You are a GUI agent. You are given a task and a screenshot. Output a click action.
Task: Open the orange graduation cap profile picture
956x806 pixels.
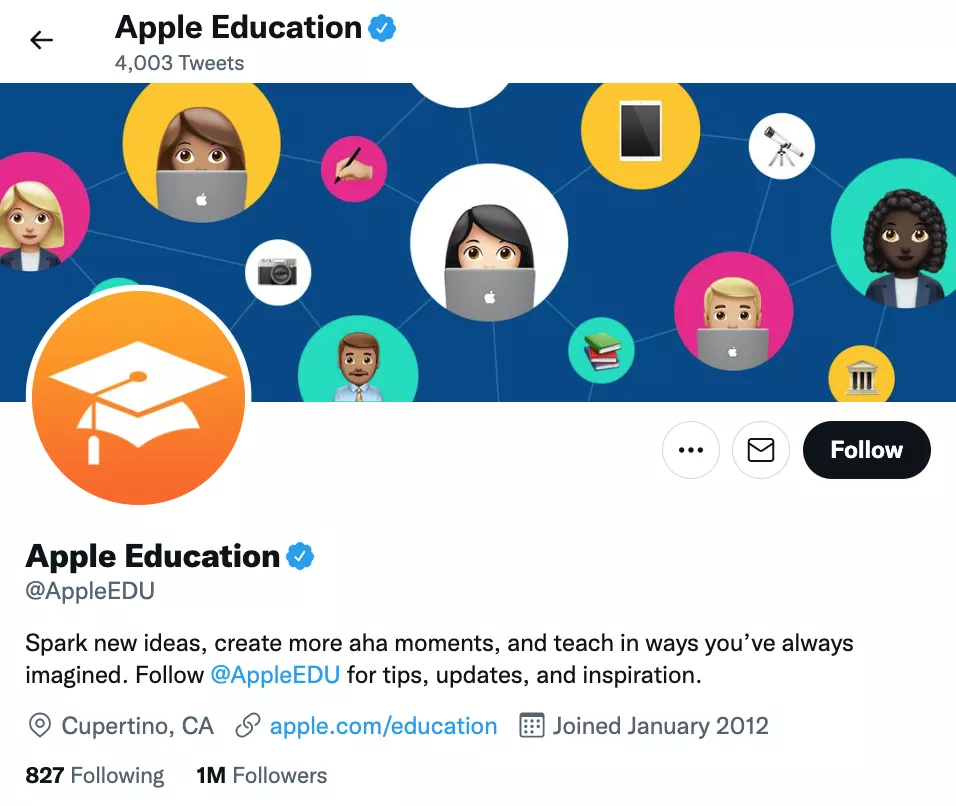(x=138, y=398)
